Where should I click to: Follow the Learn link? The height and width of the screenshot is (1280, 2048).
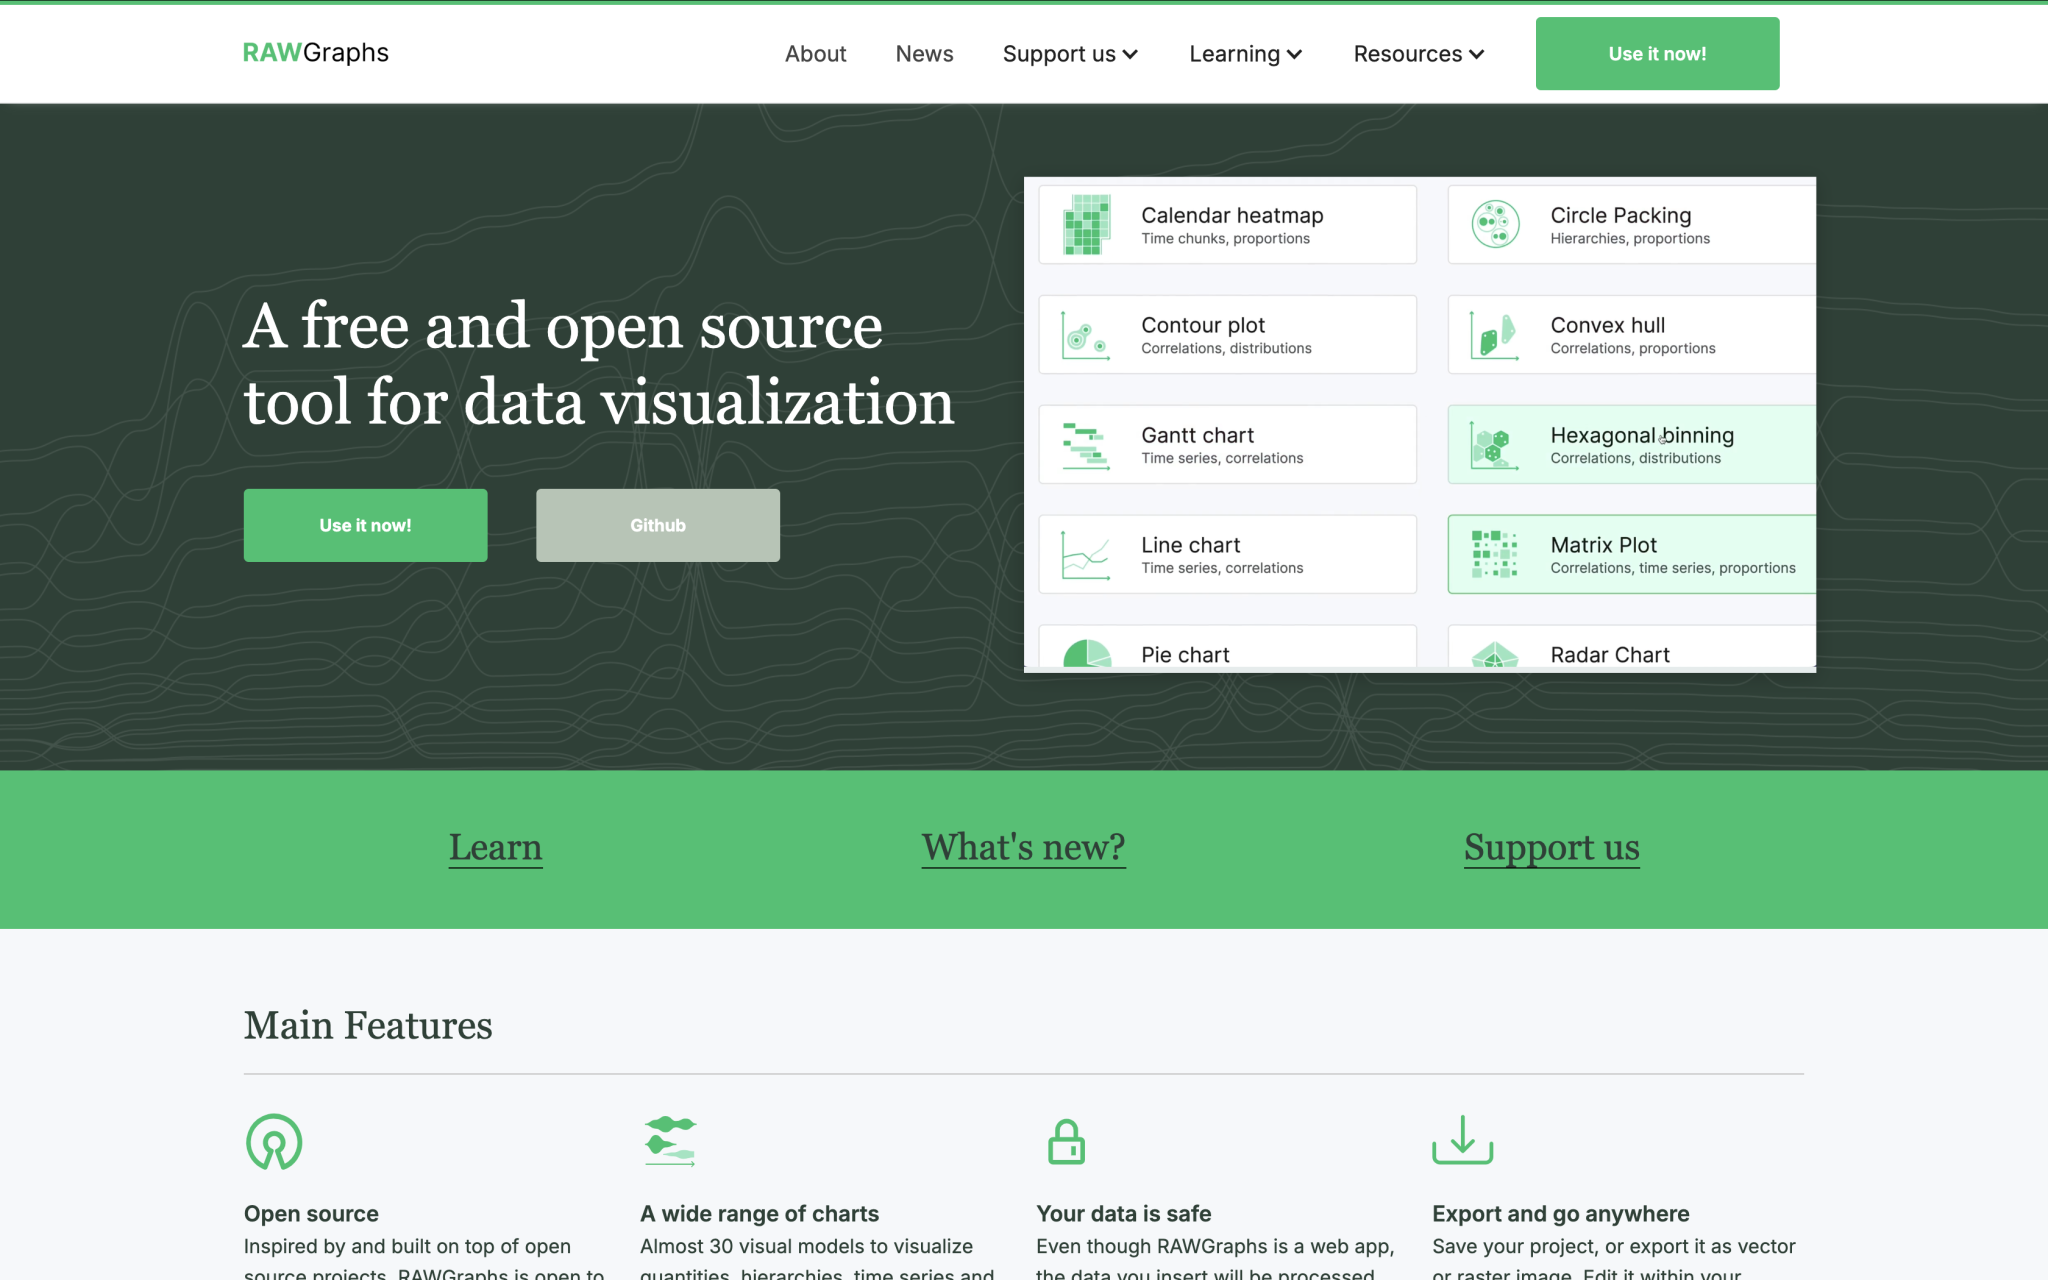tap(495, 848)
